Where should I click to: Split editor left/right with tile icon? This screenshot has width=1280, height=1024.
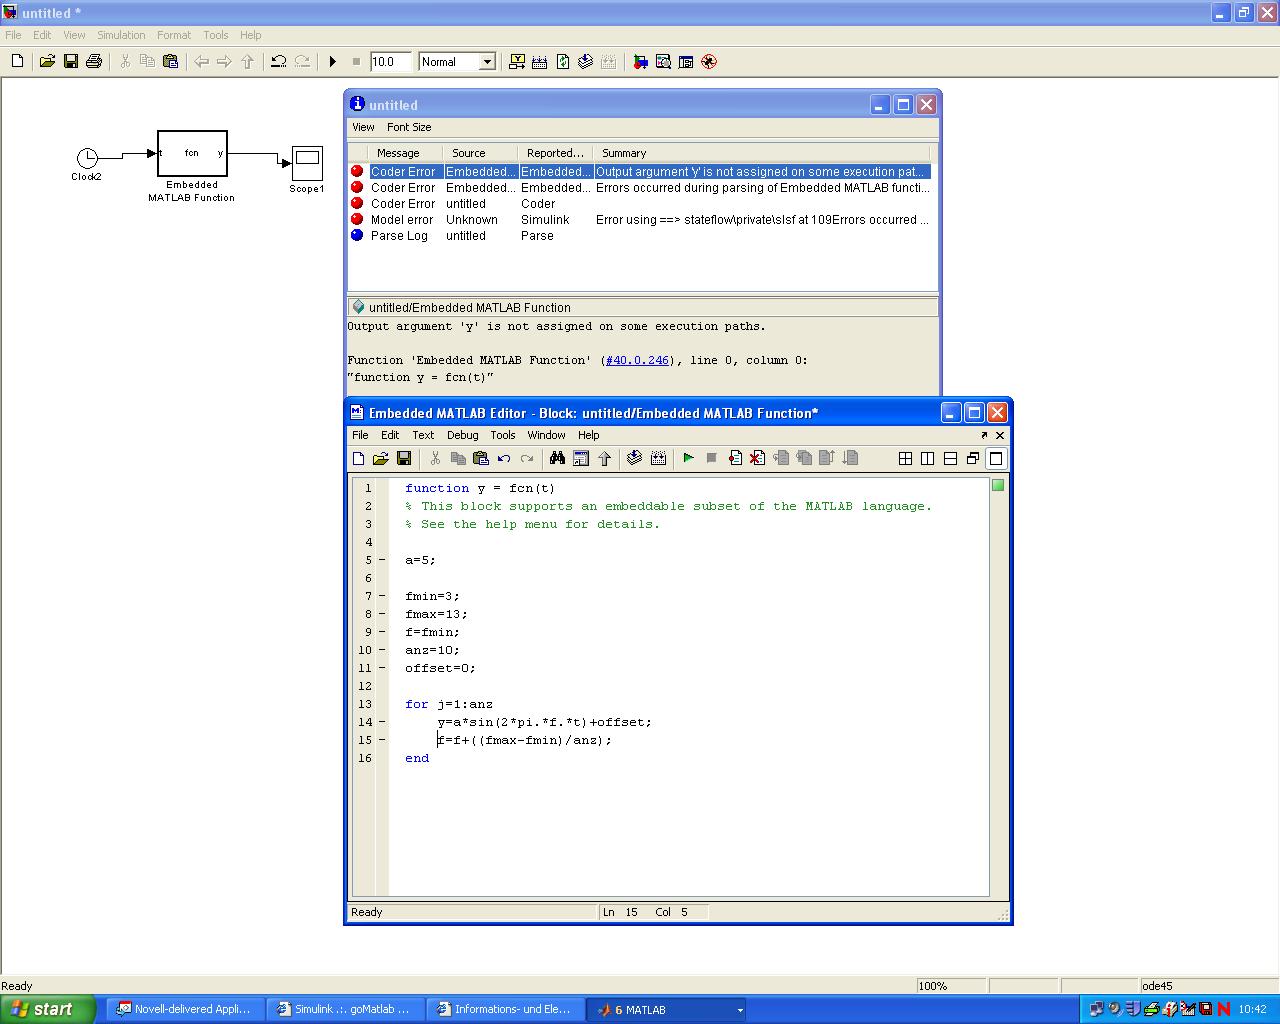pos(928,458)
